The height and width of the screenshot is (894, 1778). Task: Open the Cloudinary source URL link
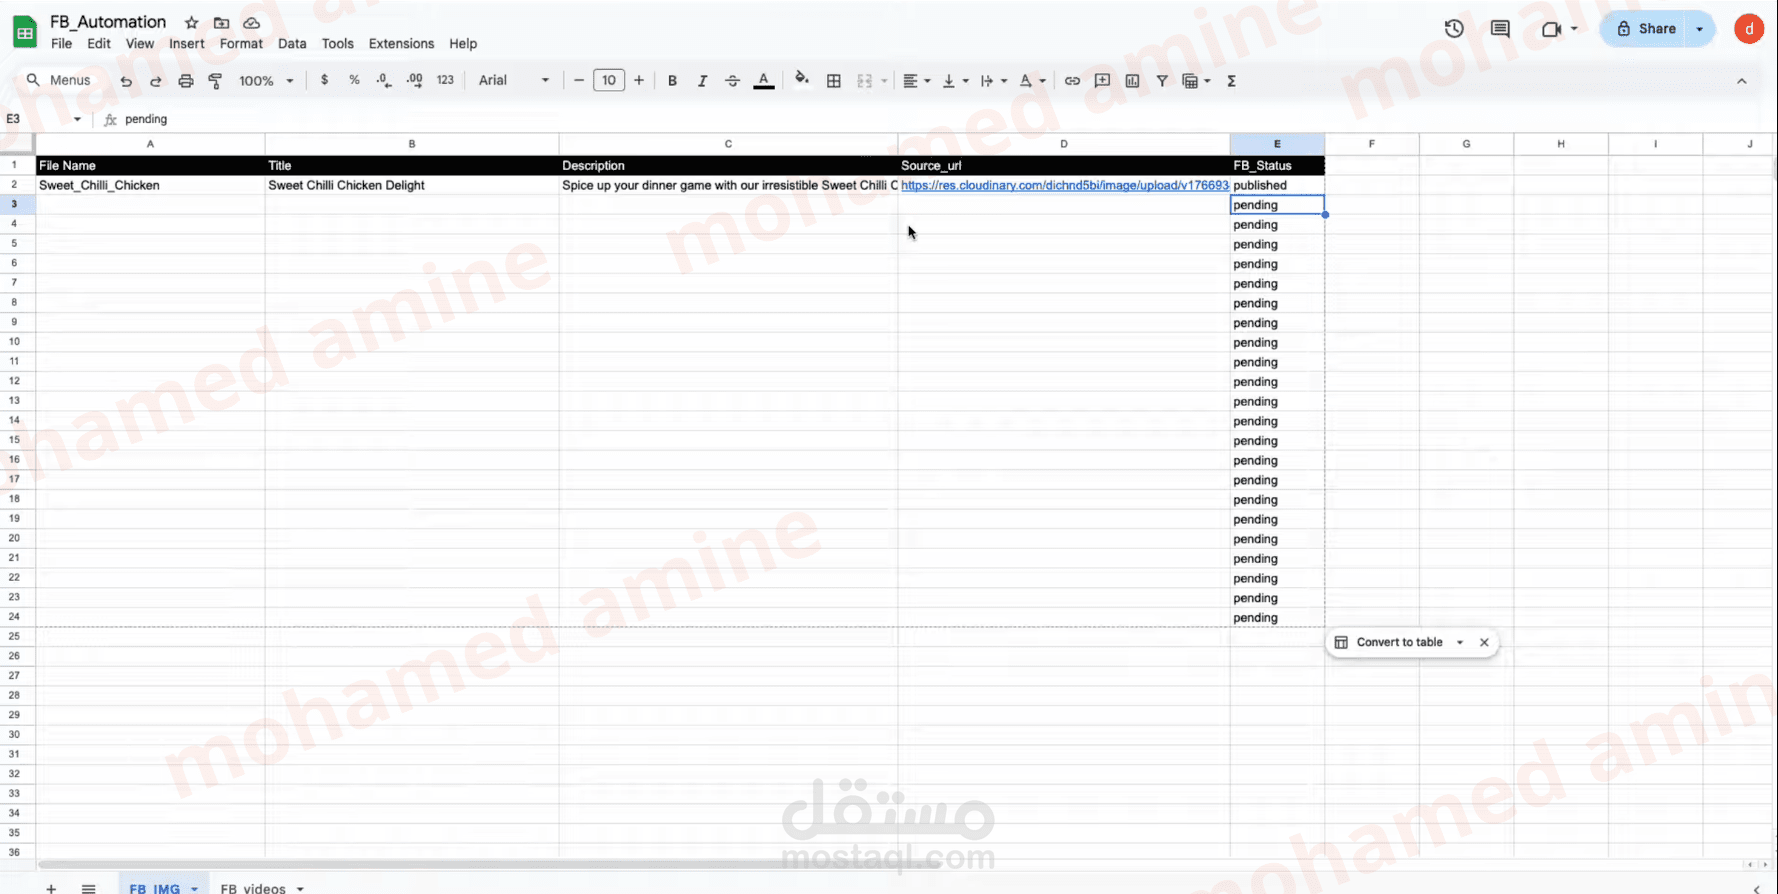1065,185
